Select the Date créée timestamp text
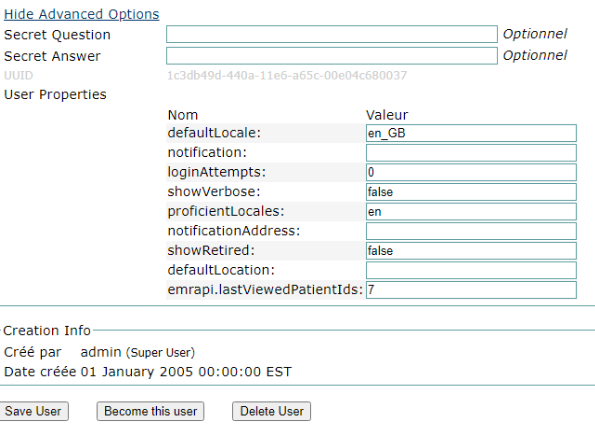Screen dimensions: 595x426 click(x=186, y=372)
